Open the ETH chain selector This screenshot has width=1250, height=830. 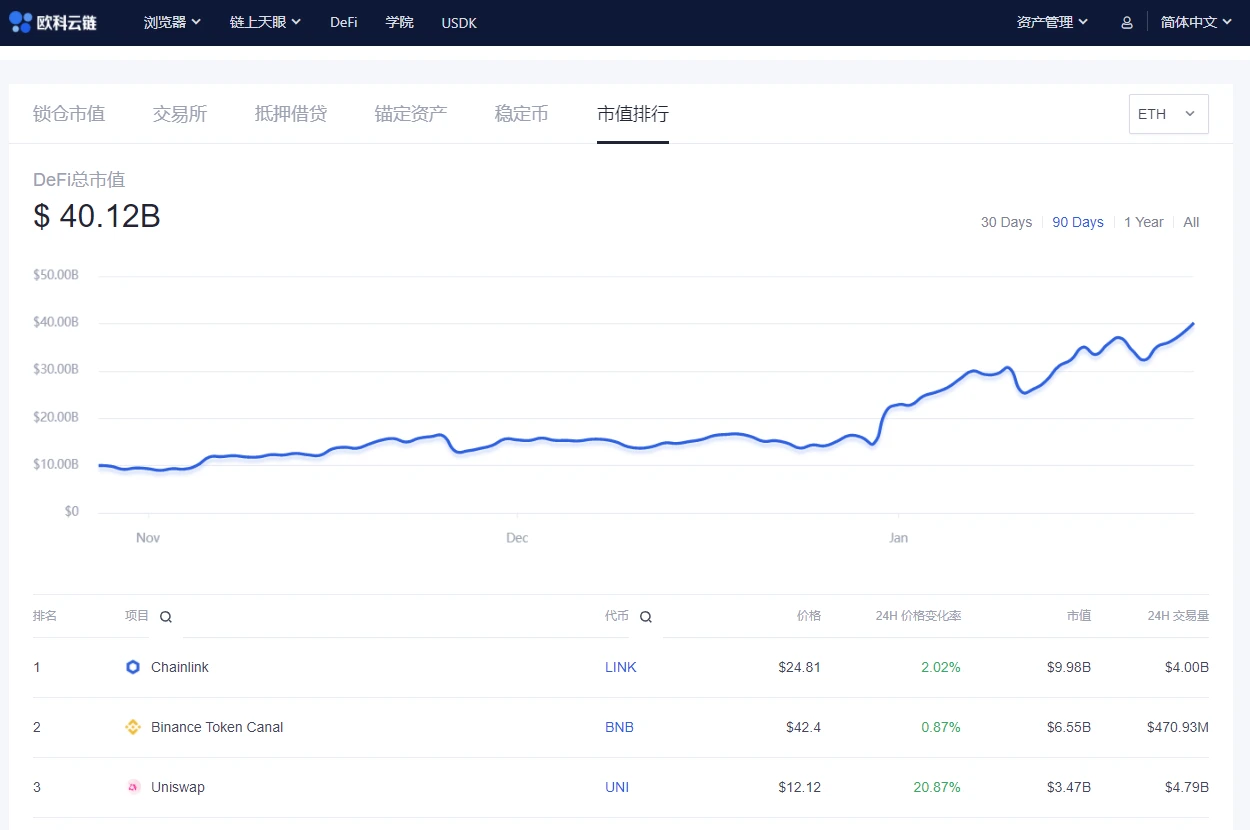(x=1168, y=114)
